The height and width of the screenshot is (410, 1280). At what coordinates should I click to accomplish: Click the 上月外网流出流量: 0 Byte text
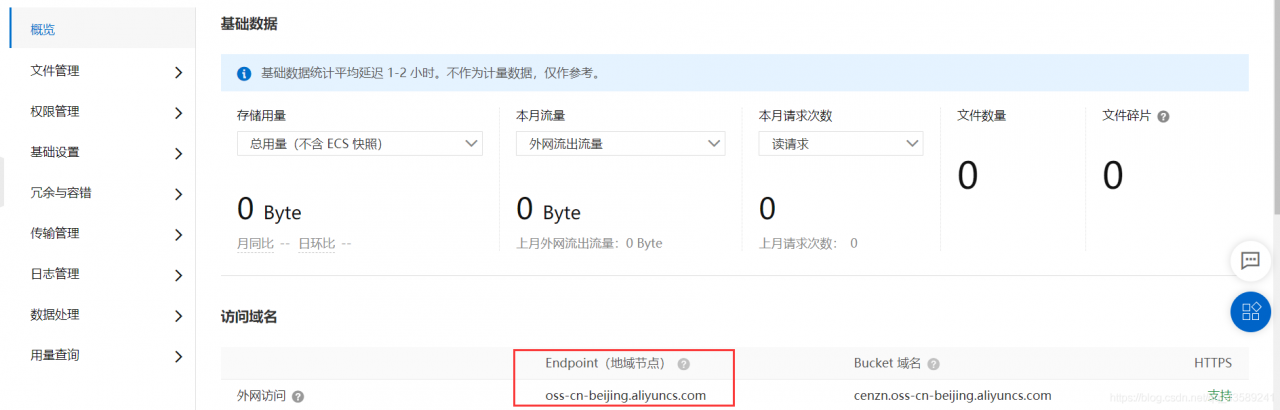click(x=589, y=243)
